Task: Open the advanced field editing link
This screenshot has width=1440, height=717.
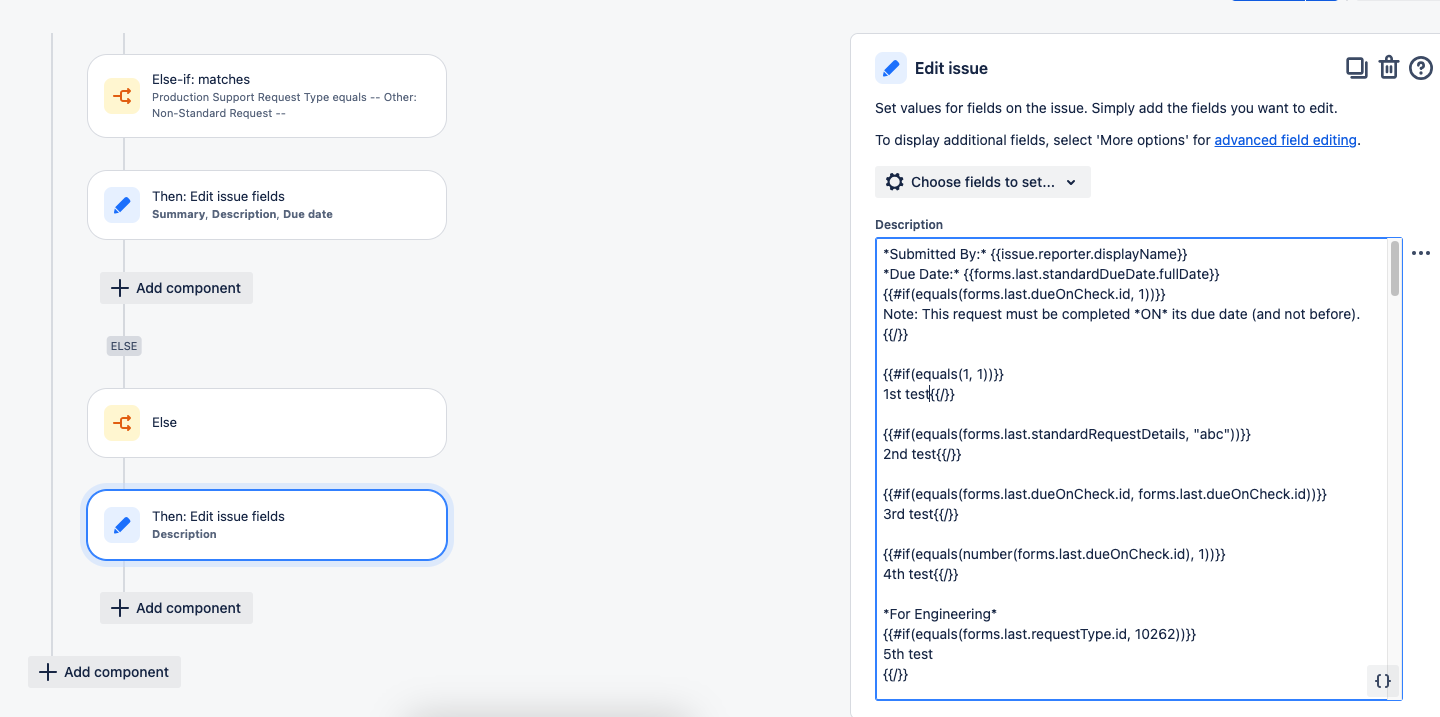Action: tap(1285, 140)
